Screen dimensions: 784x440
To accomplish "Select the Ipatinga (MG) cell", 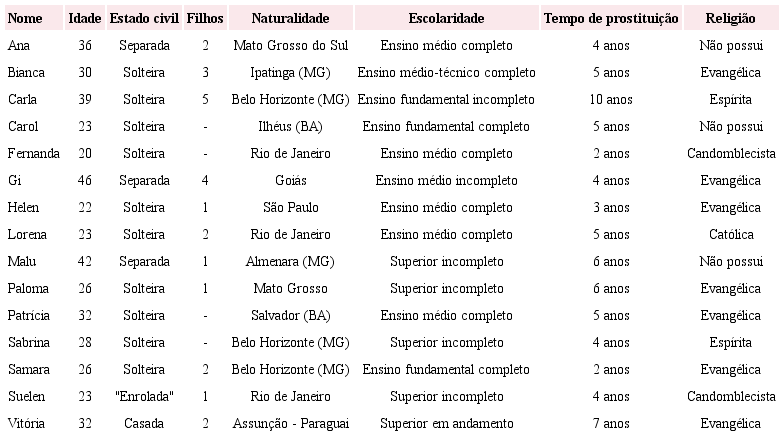I will pyautogui.click(x=290, y=73).
